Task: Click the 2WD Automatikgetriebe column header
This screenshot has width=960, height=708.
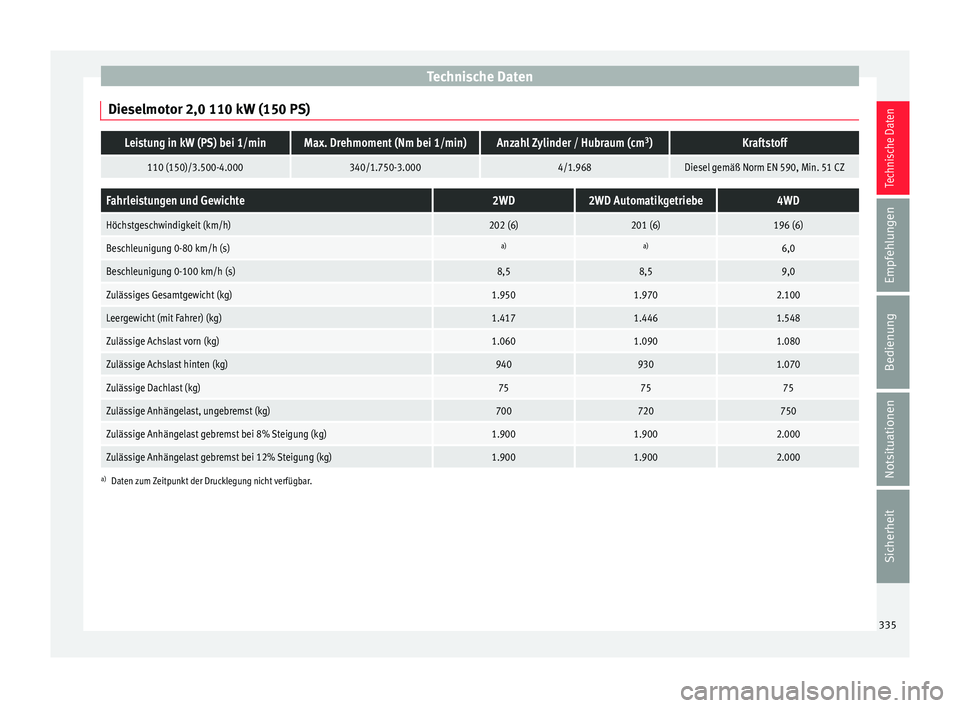Action: (x=645, y=200)
